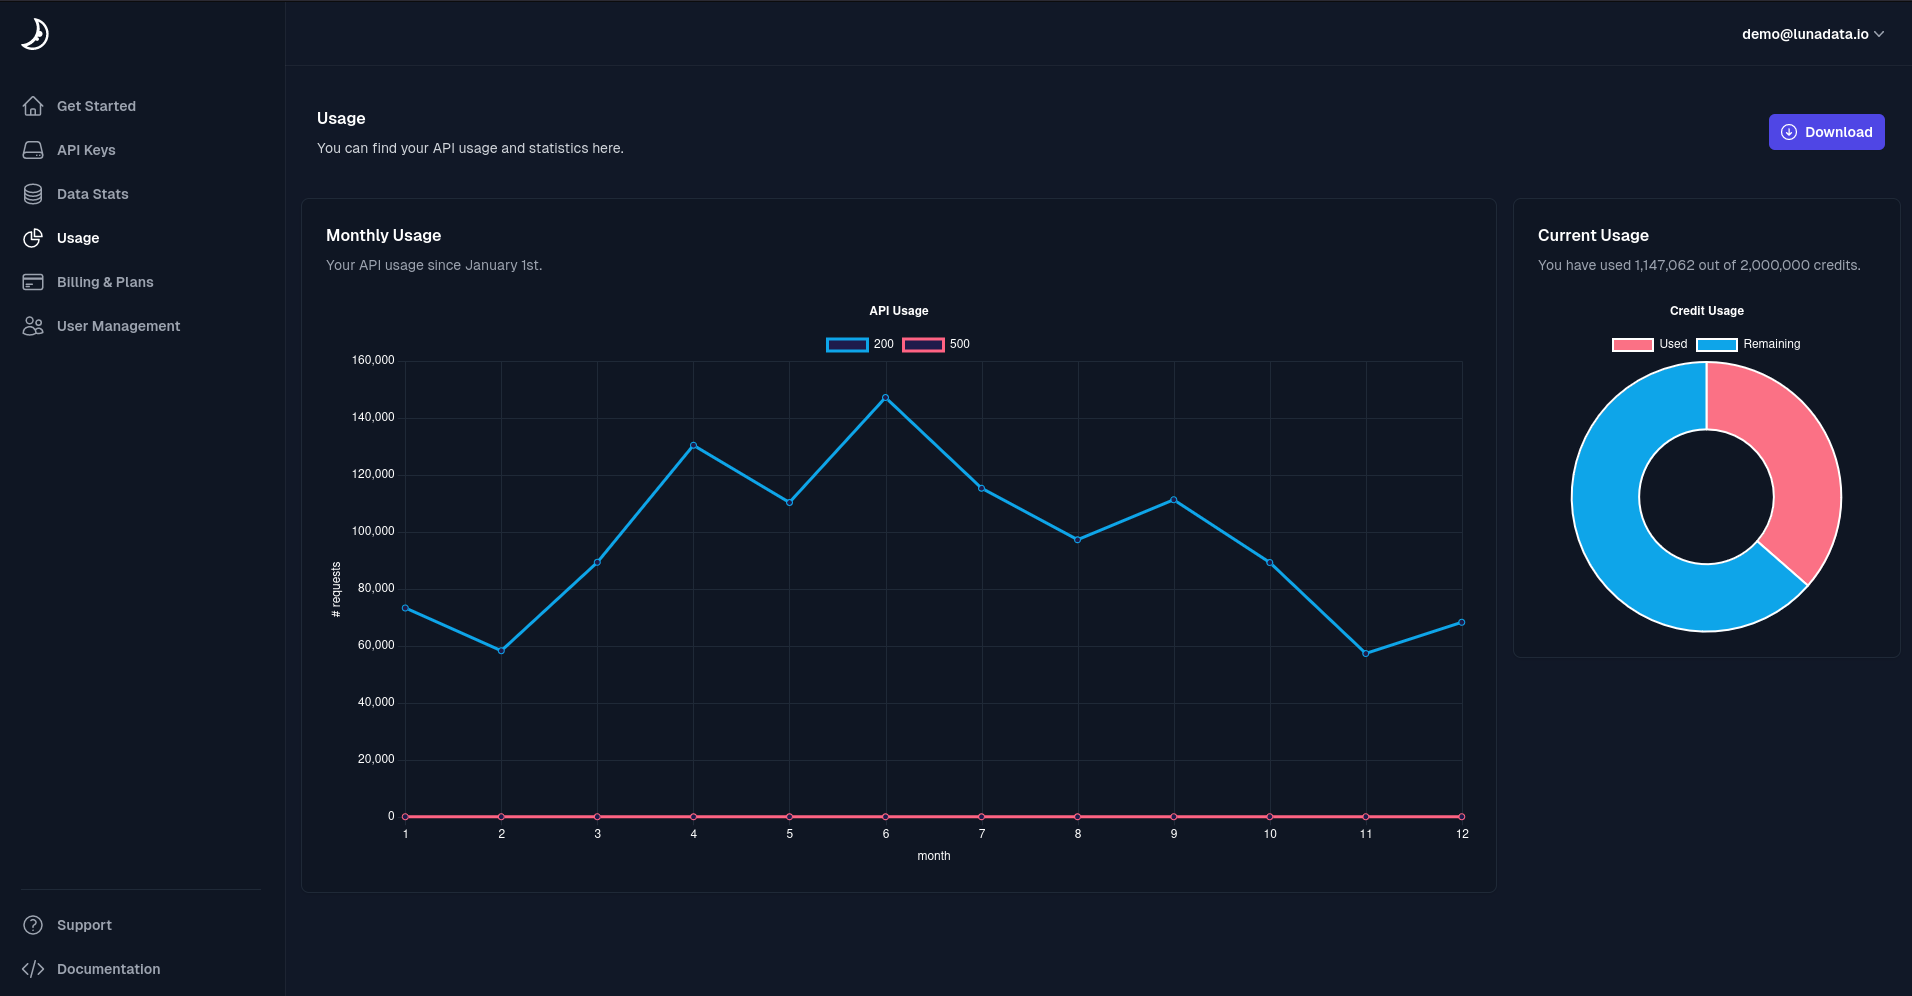Click the 'Credit Usage' chart title
Screen dimensions: 1912x996
1706,311
